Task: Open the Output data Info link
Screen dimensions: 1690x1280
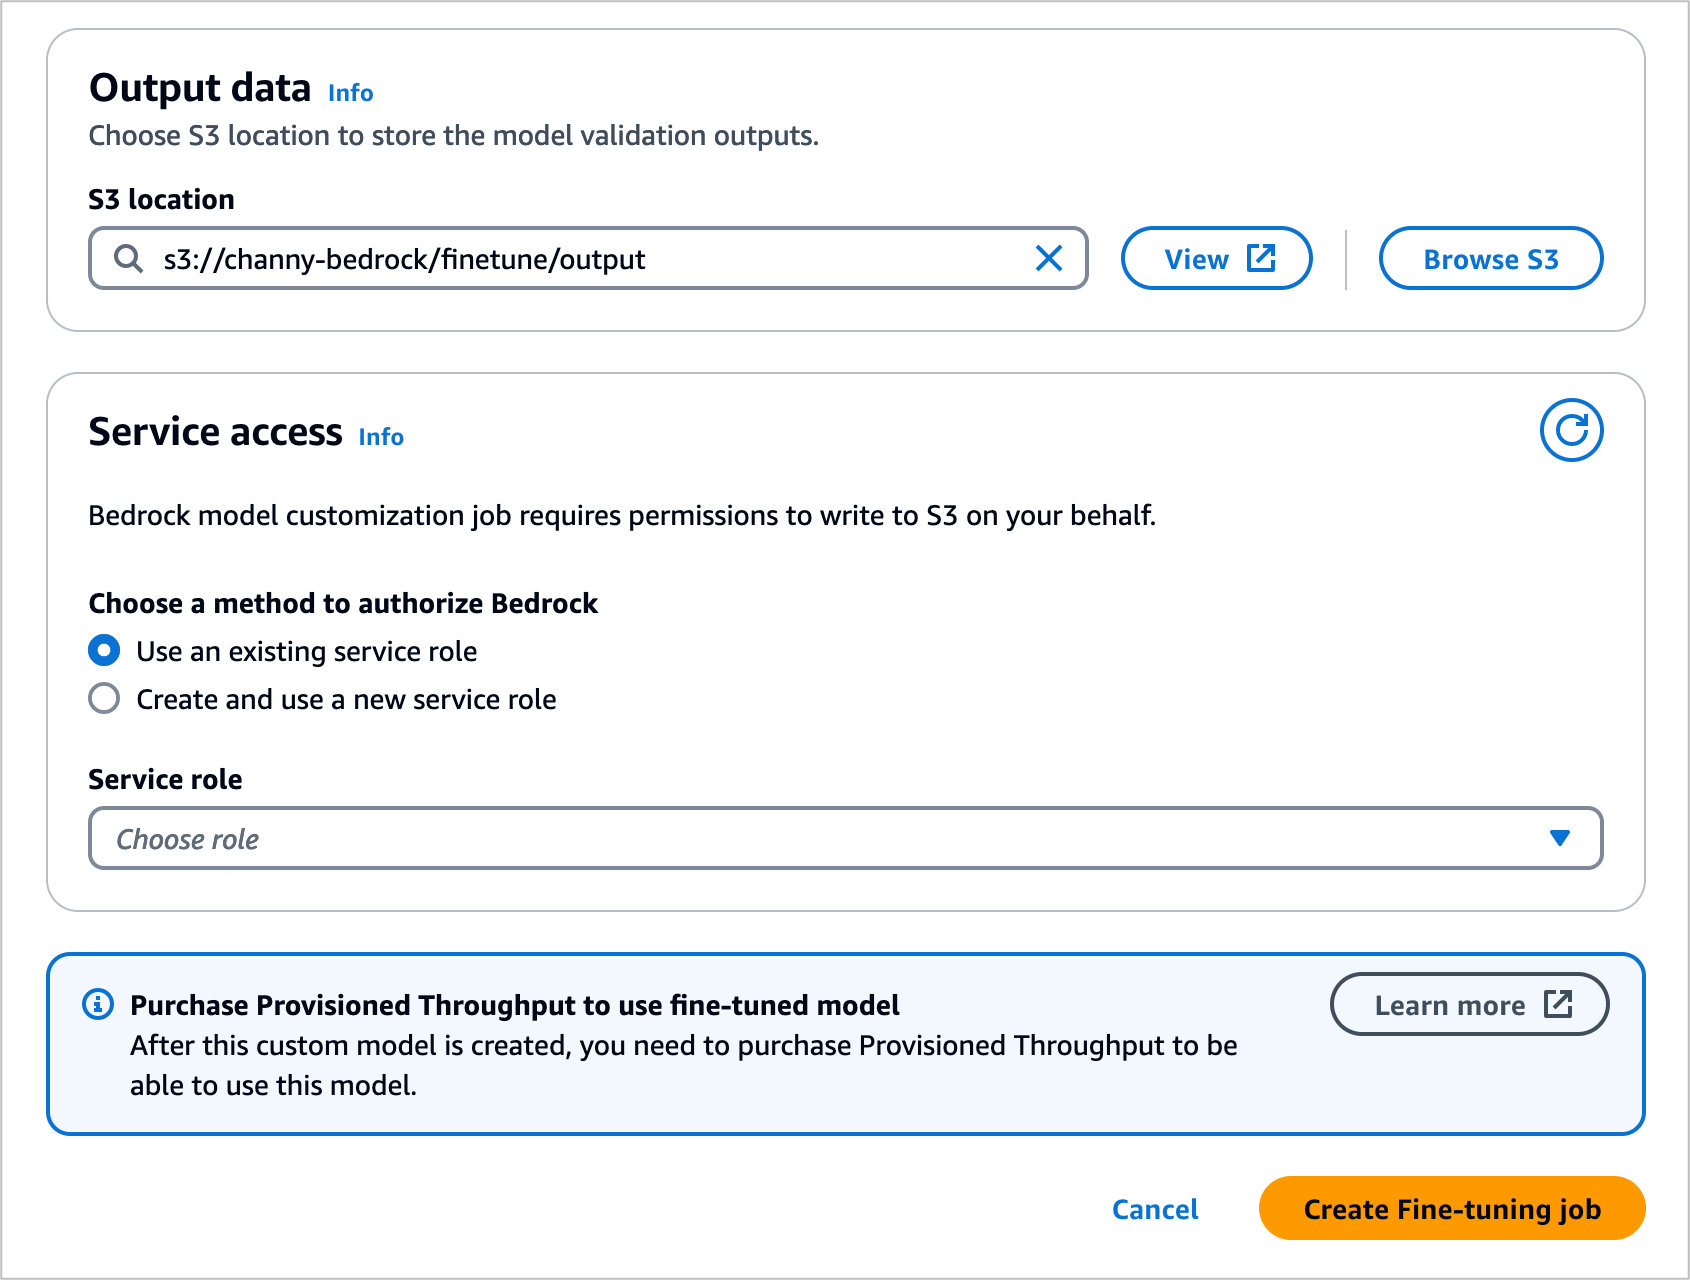Action: [350, 93]
